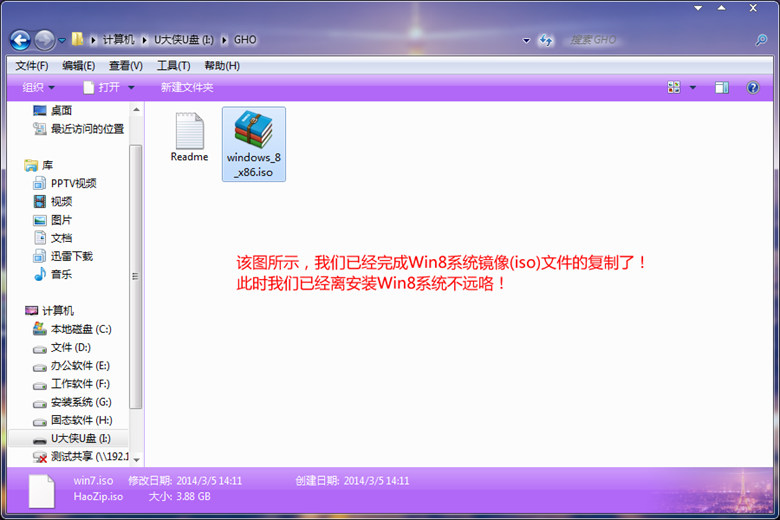Image resolution: width=780 pixels, height=520 pixels.
Task: Open the 组织 dropdown in the toolbar
Action: pos(38,88)
